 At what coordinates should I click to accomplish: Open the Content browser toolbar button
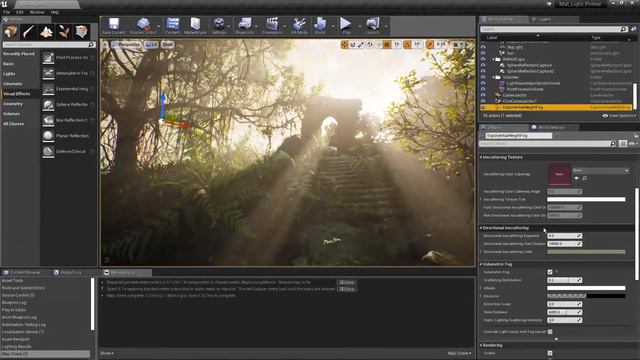(x=173, y=26)
